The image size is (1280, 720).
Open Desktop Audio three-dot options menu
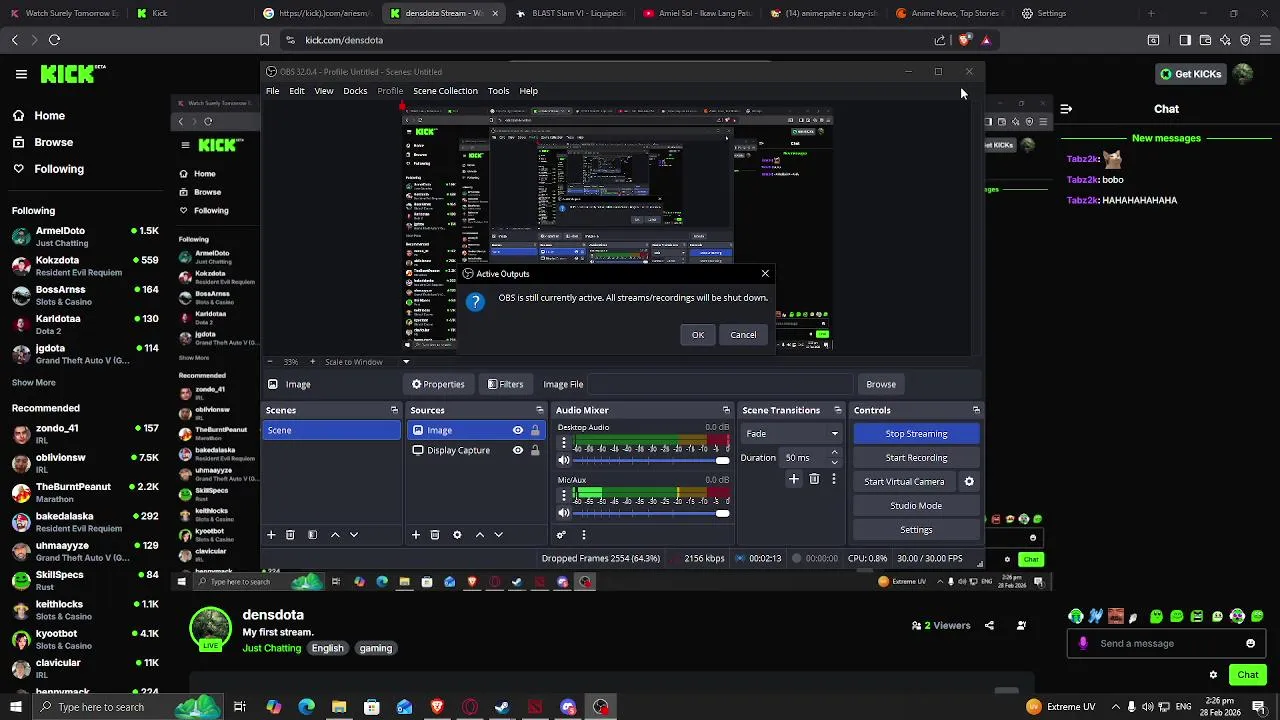click(x=564, y=443)
